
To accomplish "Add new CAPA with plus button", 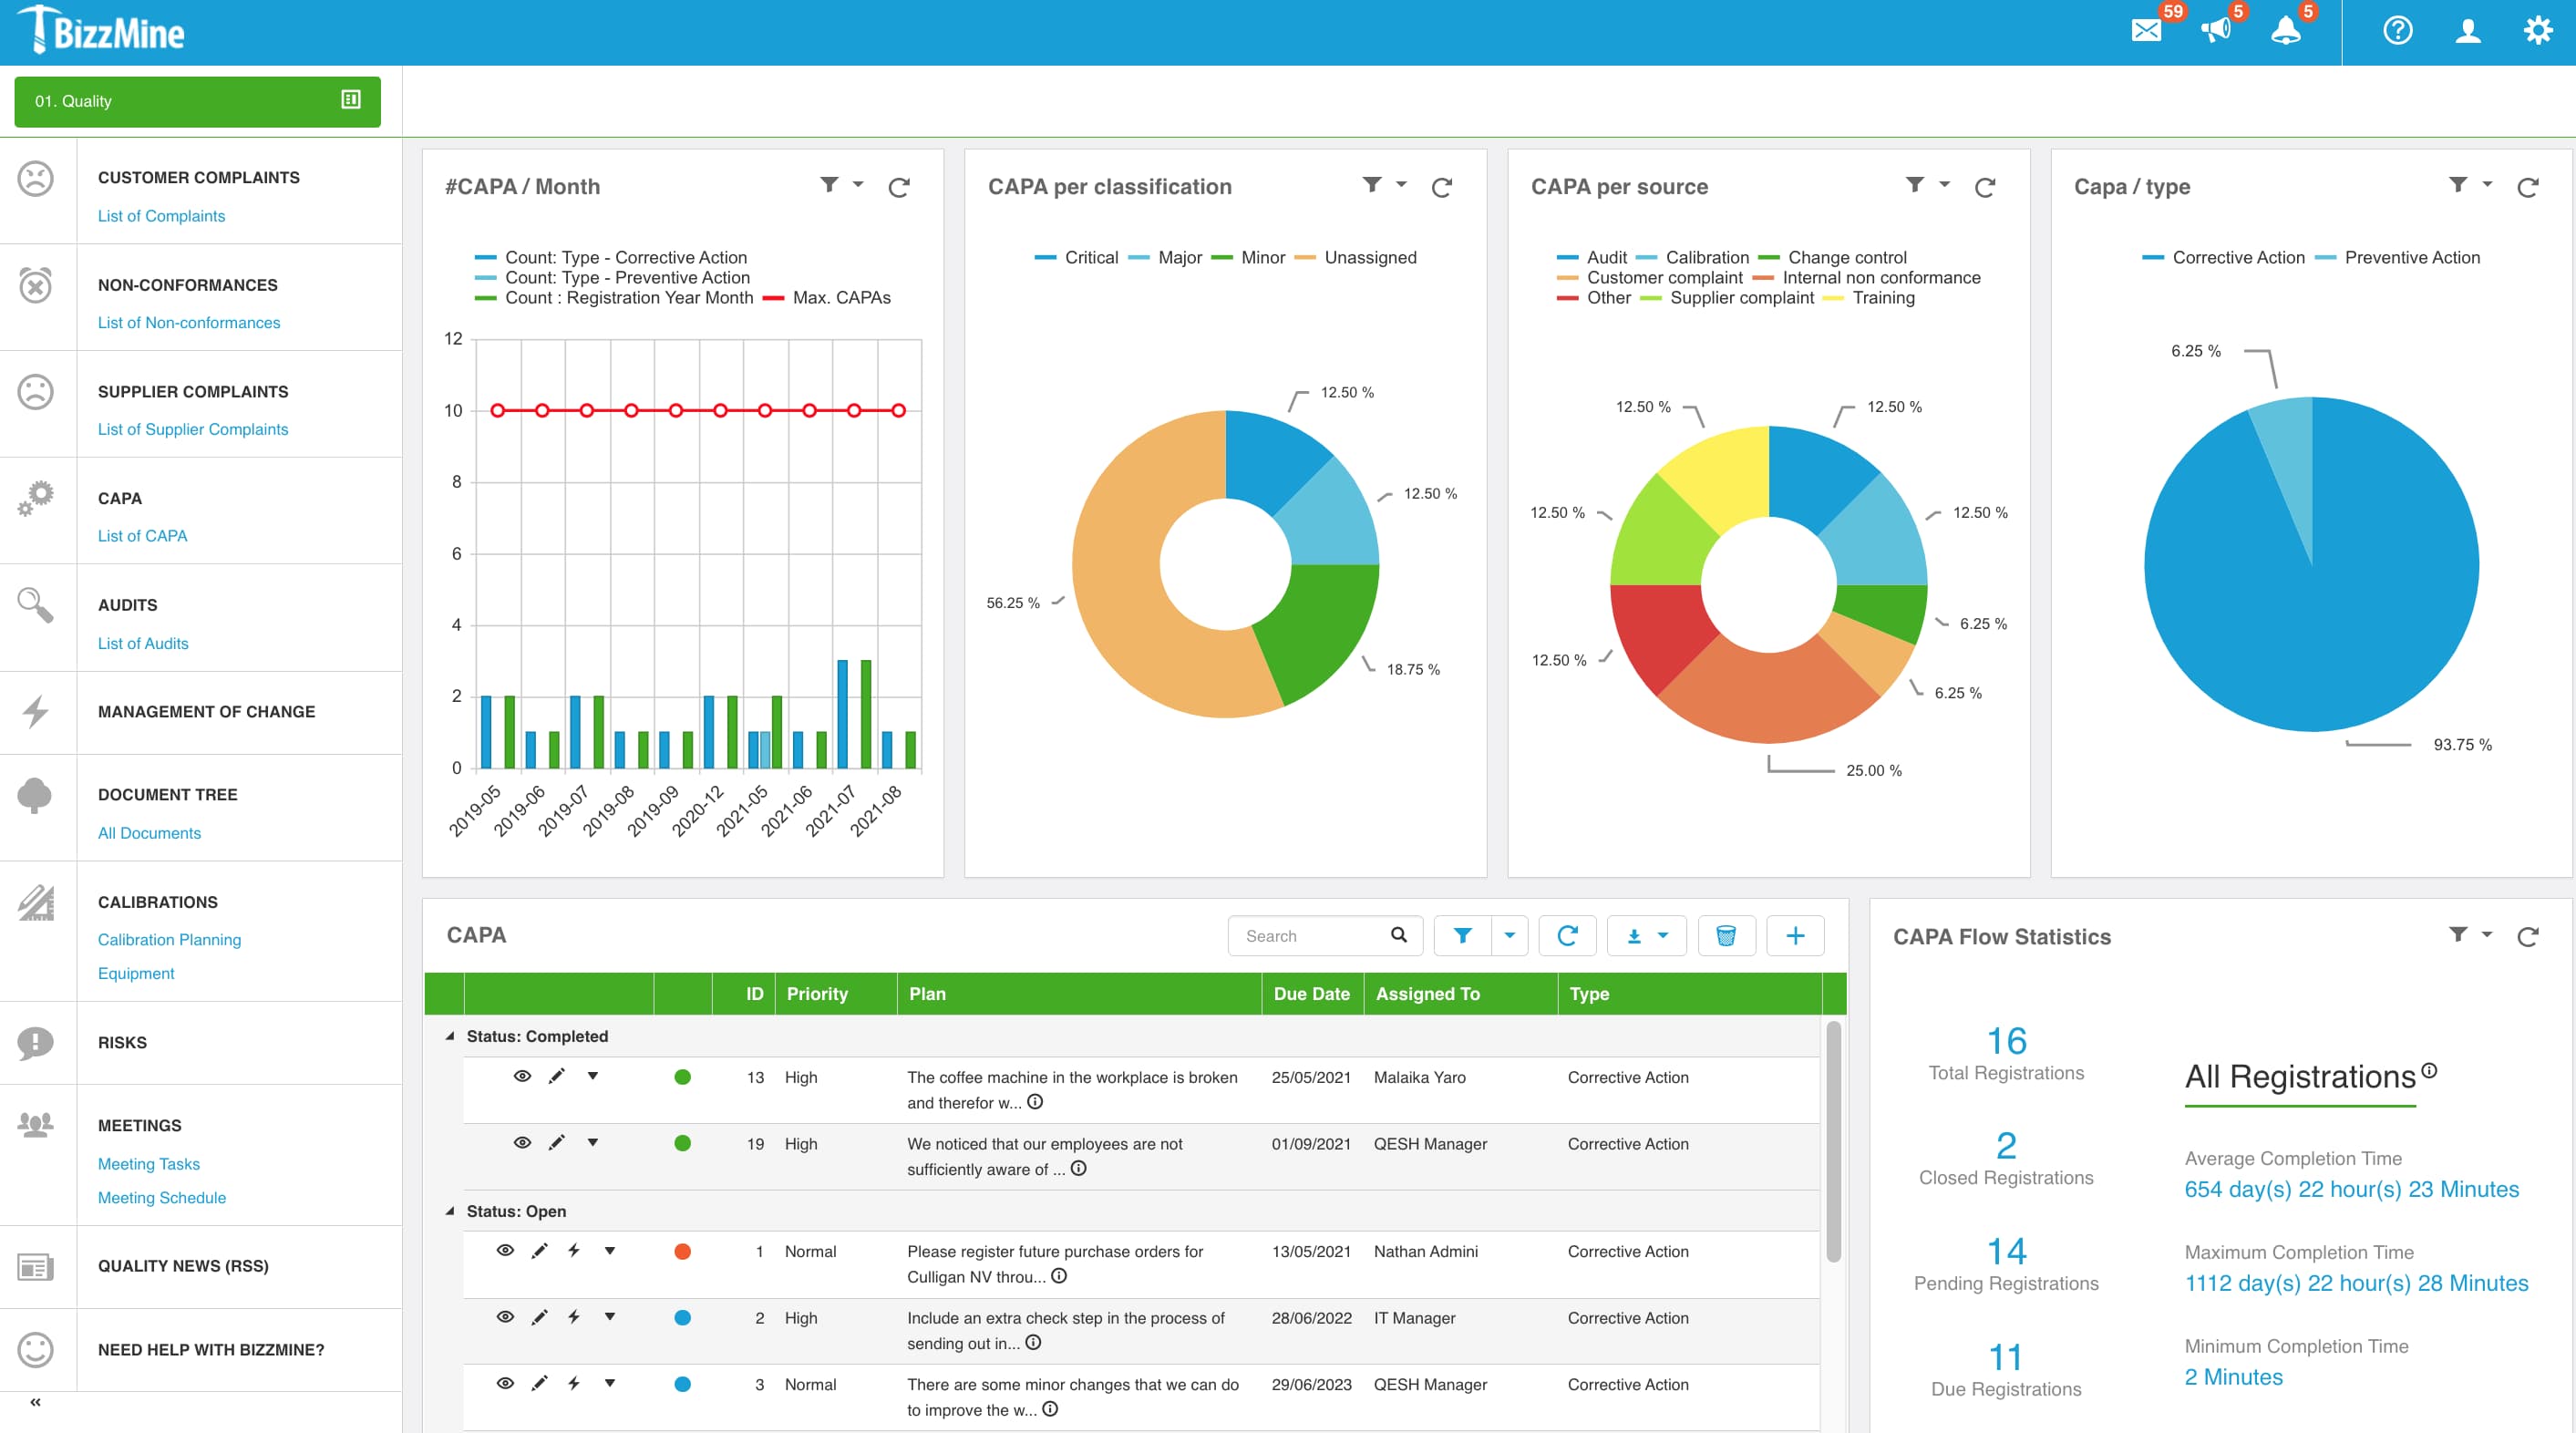I will coord(1795,936).
